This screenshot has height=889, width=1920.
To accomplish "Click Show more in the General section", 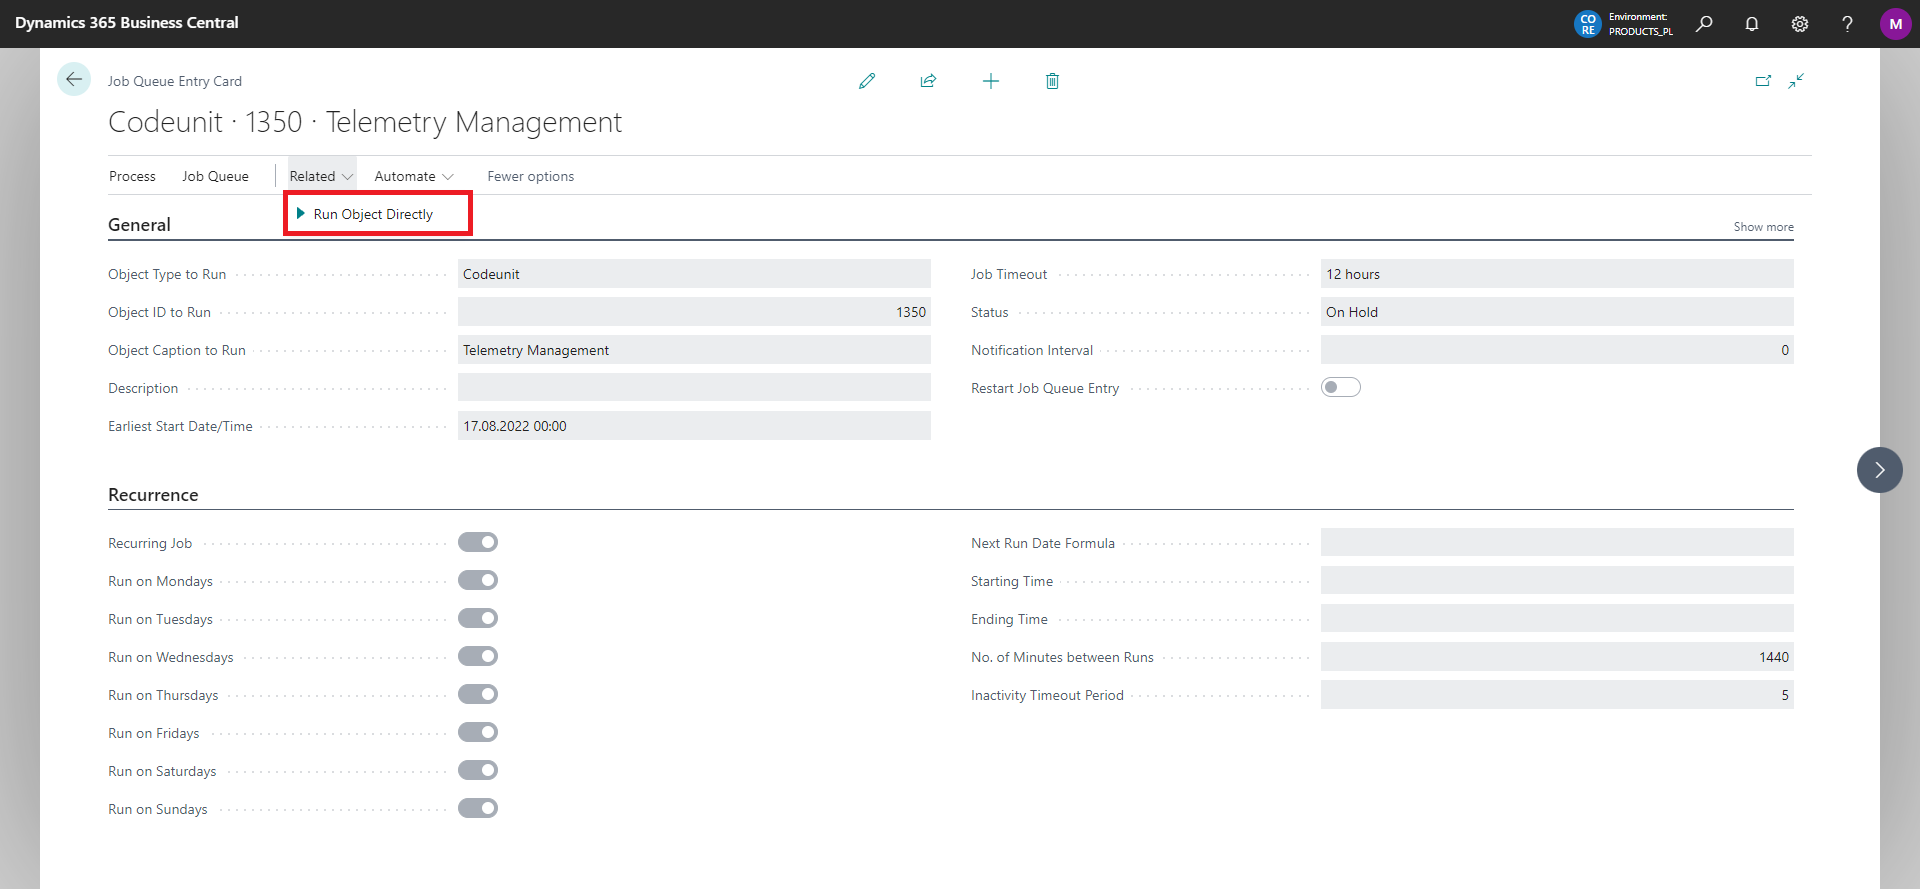I will [x=1764, y=227].
